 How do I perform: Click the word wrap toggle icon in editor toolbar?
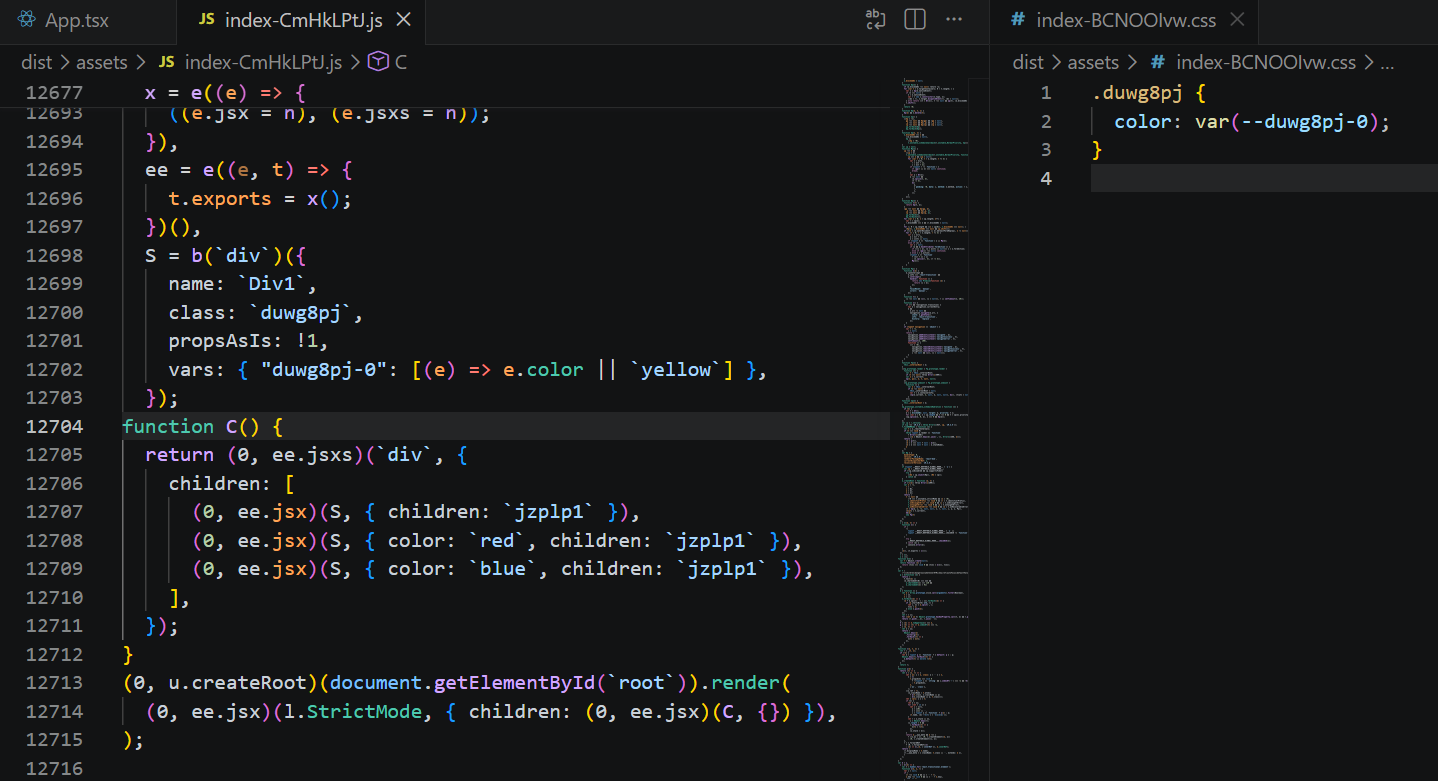coord(875,20)
